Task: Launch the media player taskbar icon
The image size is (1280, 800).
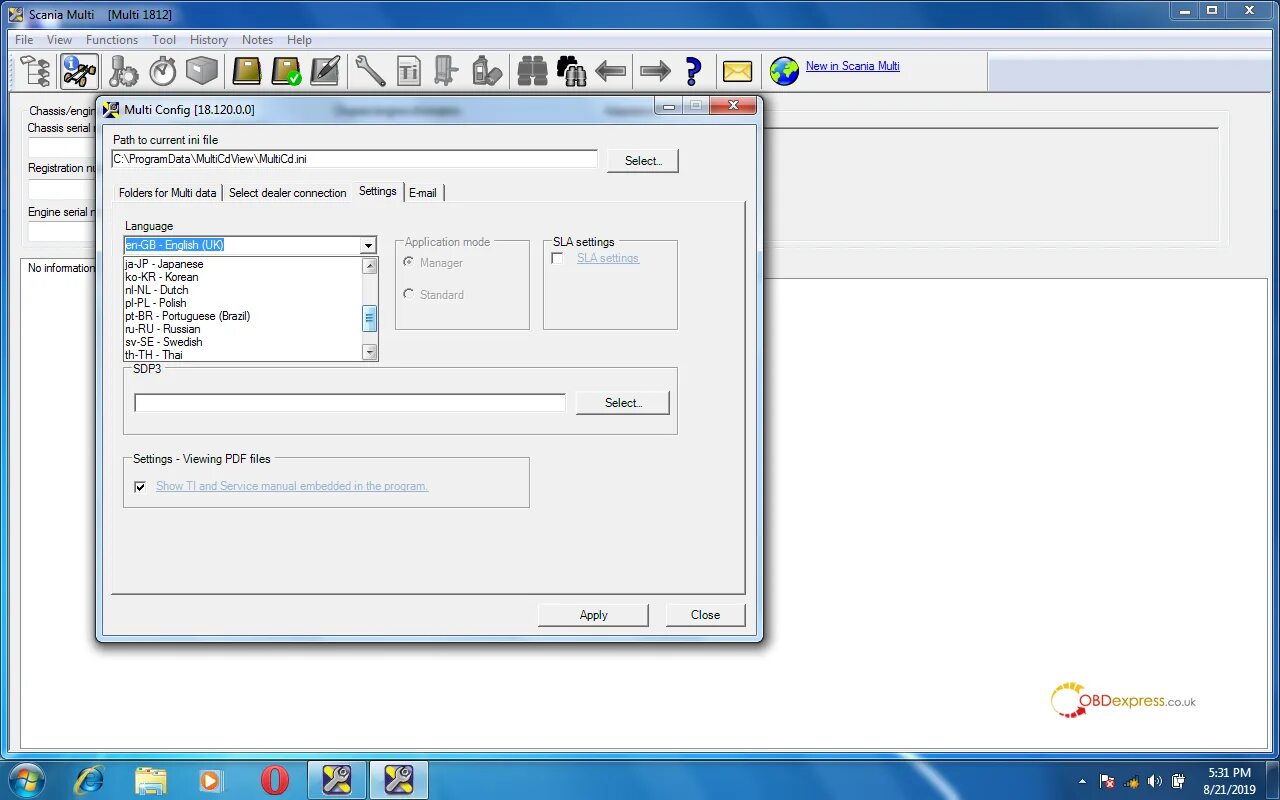Action: pos(210,780)
